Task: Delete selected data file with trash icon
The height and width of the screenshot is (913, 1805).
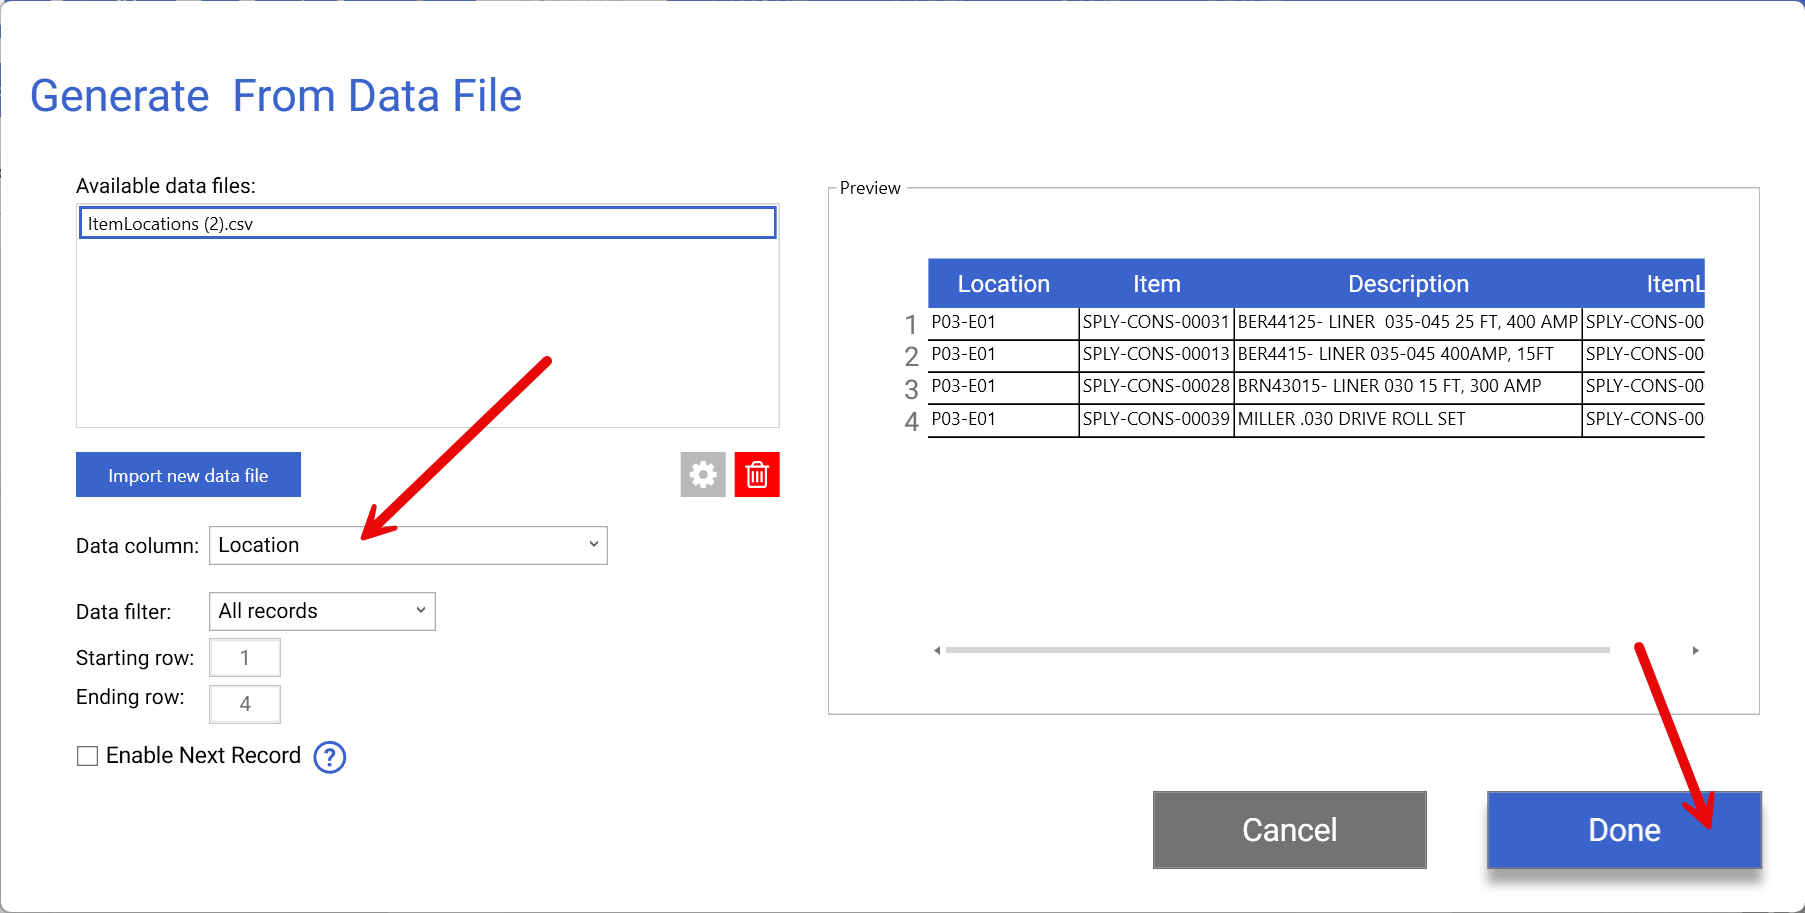Action: [757, 474]
